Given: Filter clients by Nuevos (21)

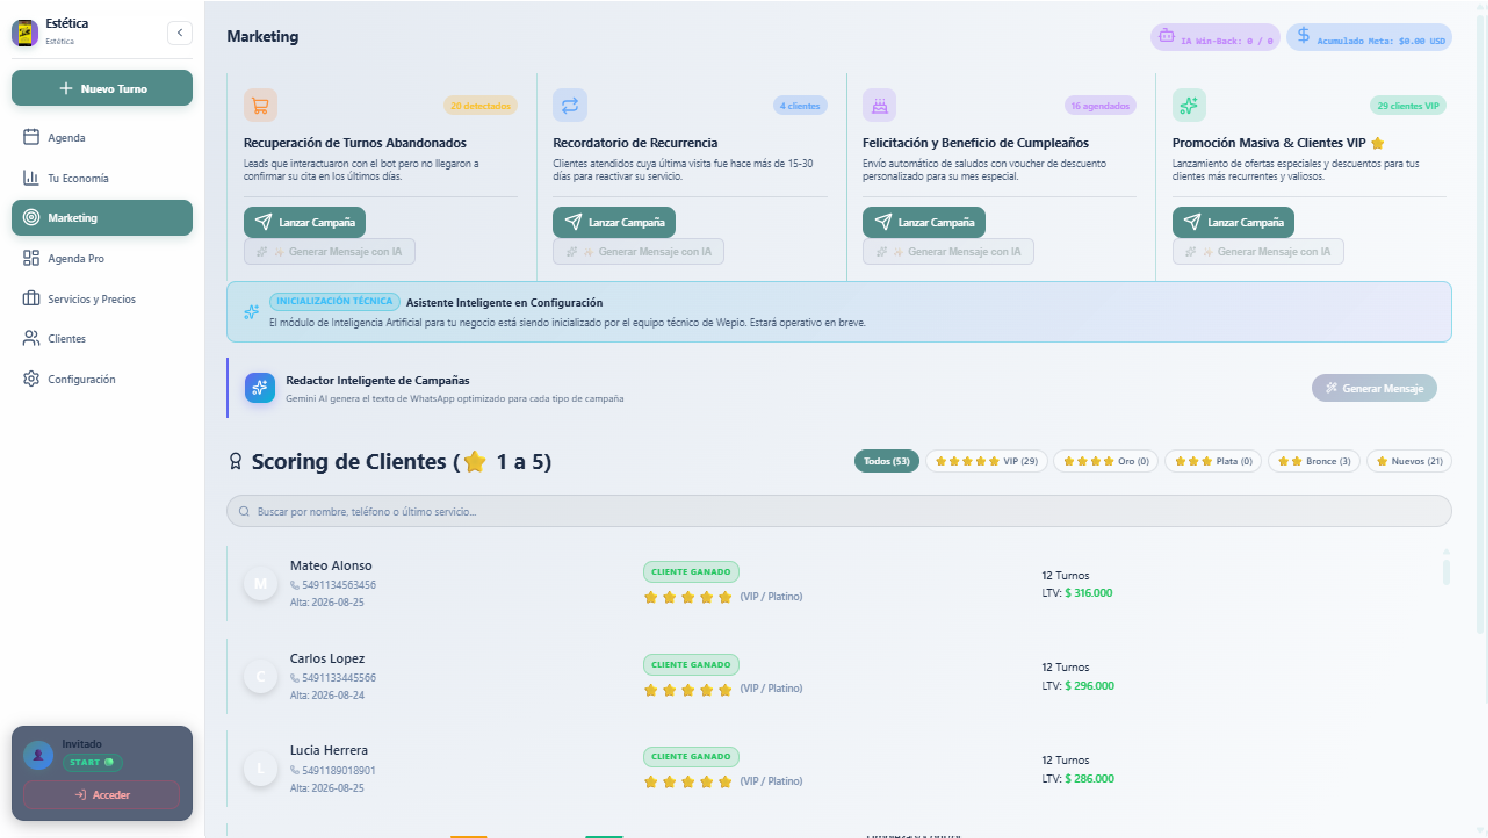Looking at the screenshot, I should (x=1409, y=461).
